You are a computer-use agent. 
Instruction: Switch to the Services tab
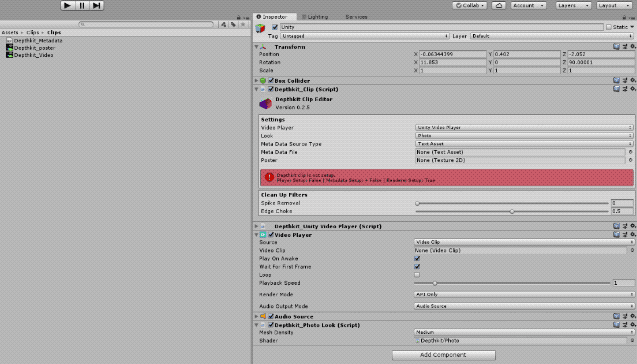(356, 17)
